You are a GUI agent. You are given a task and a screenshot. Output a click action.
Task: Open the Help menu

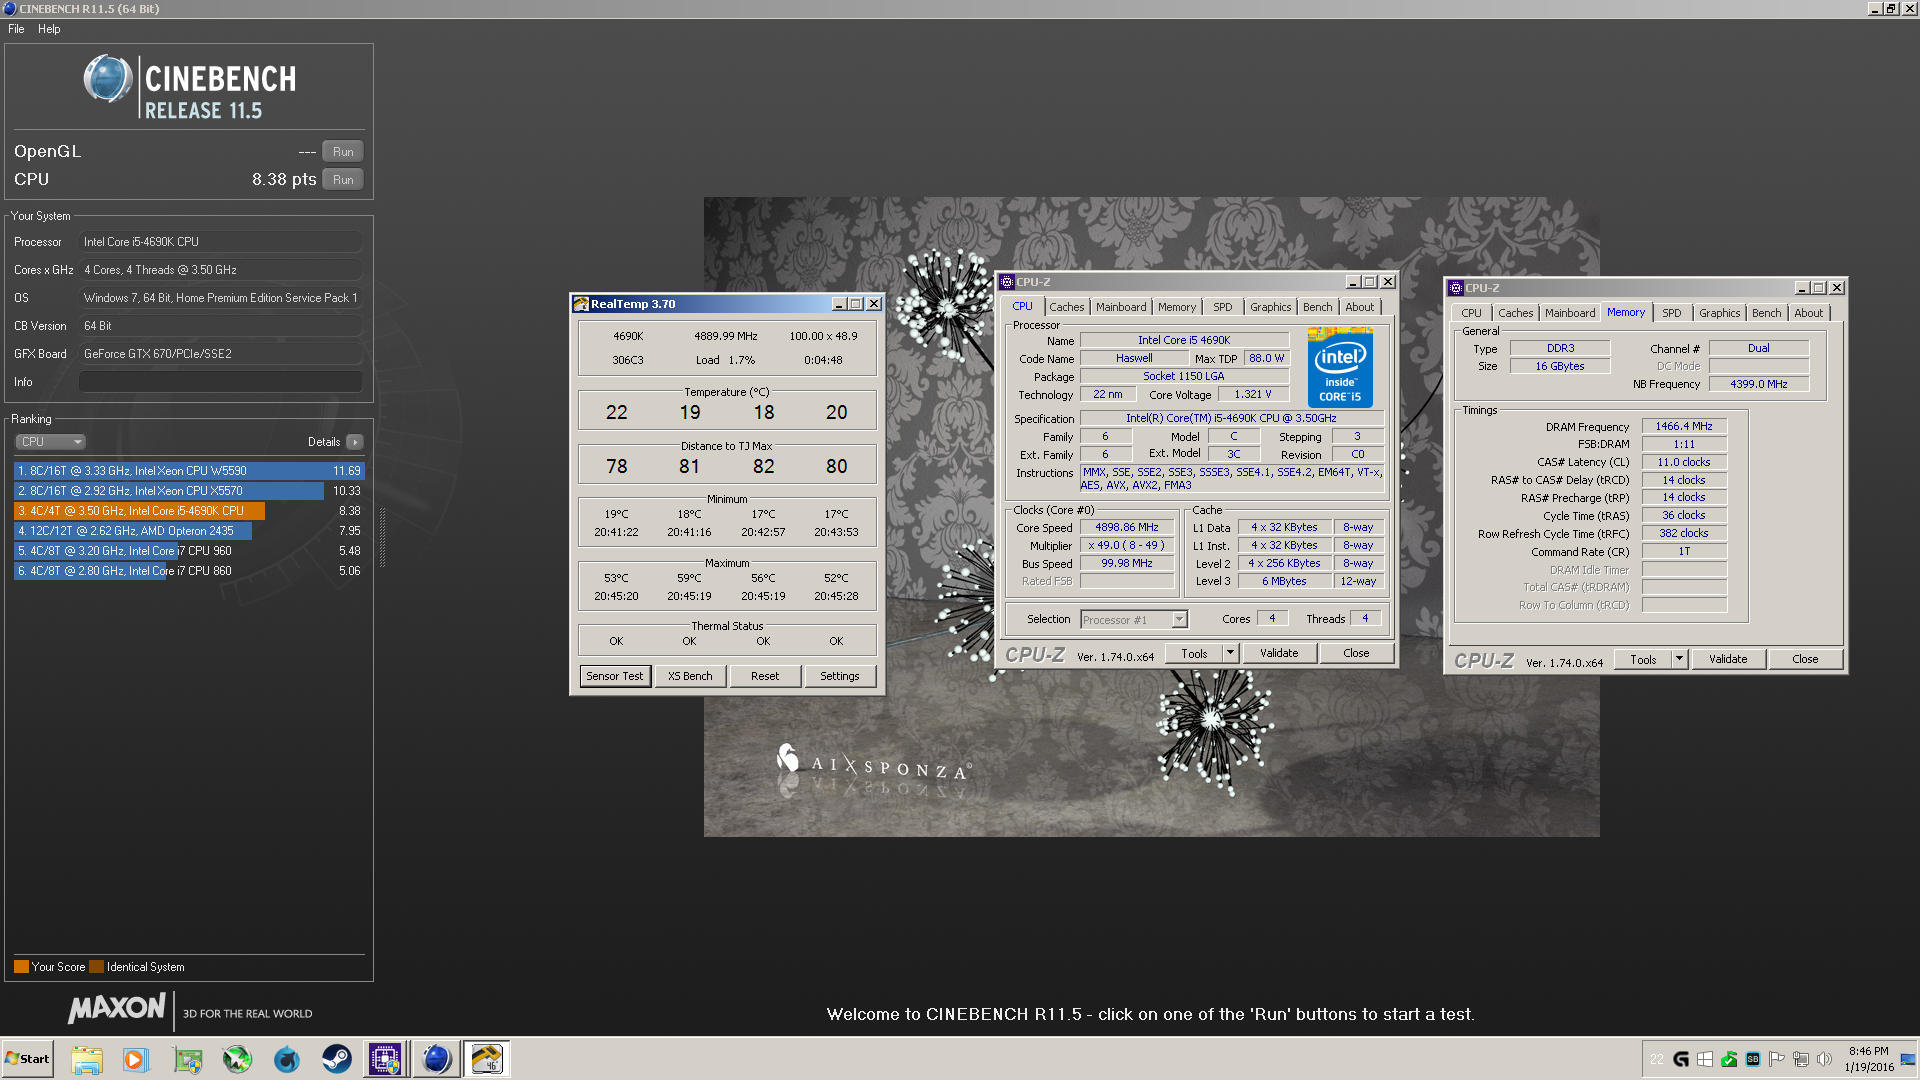click(49, 29)
